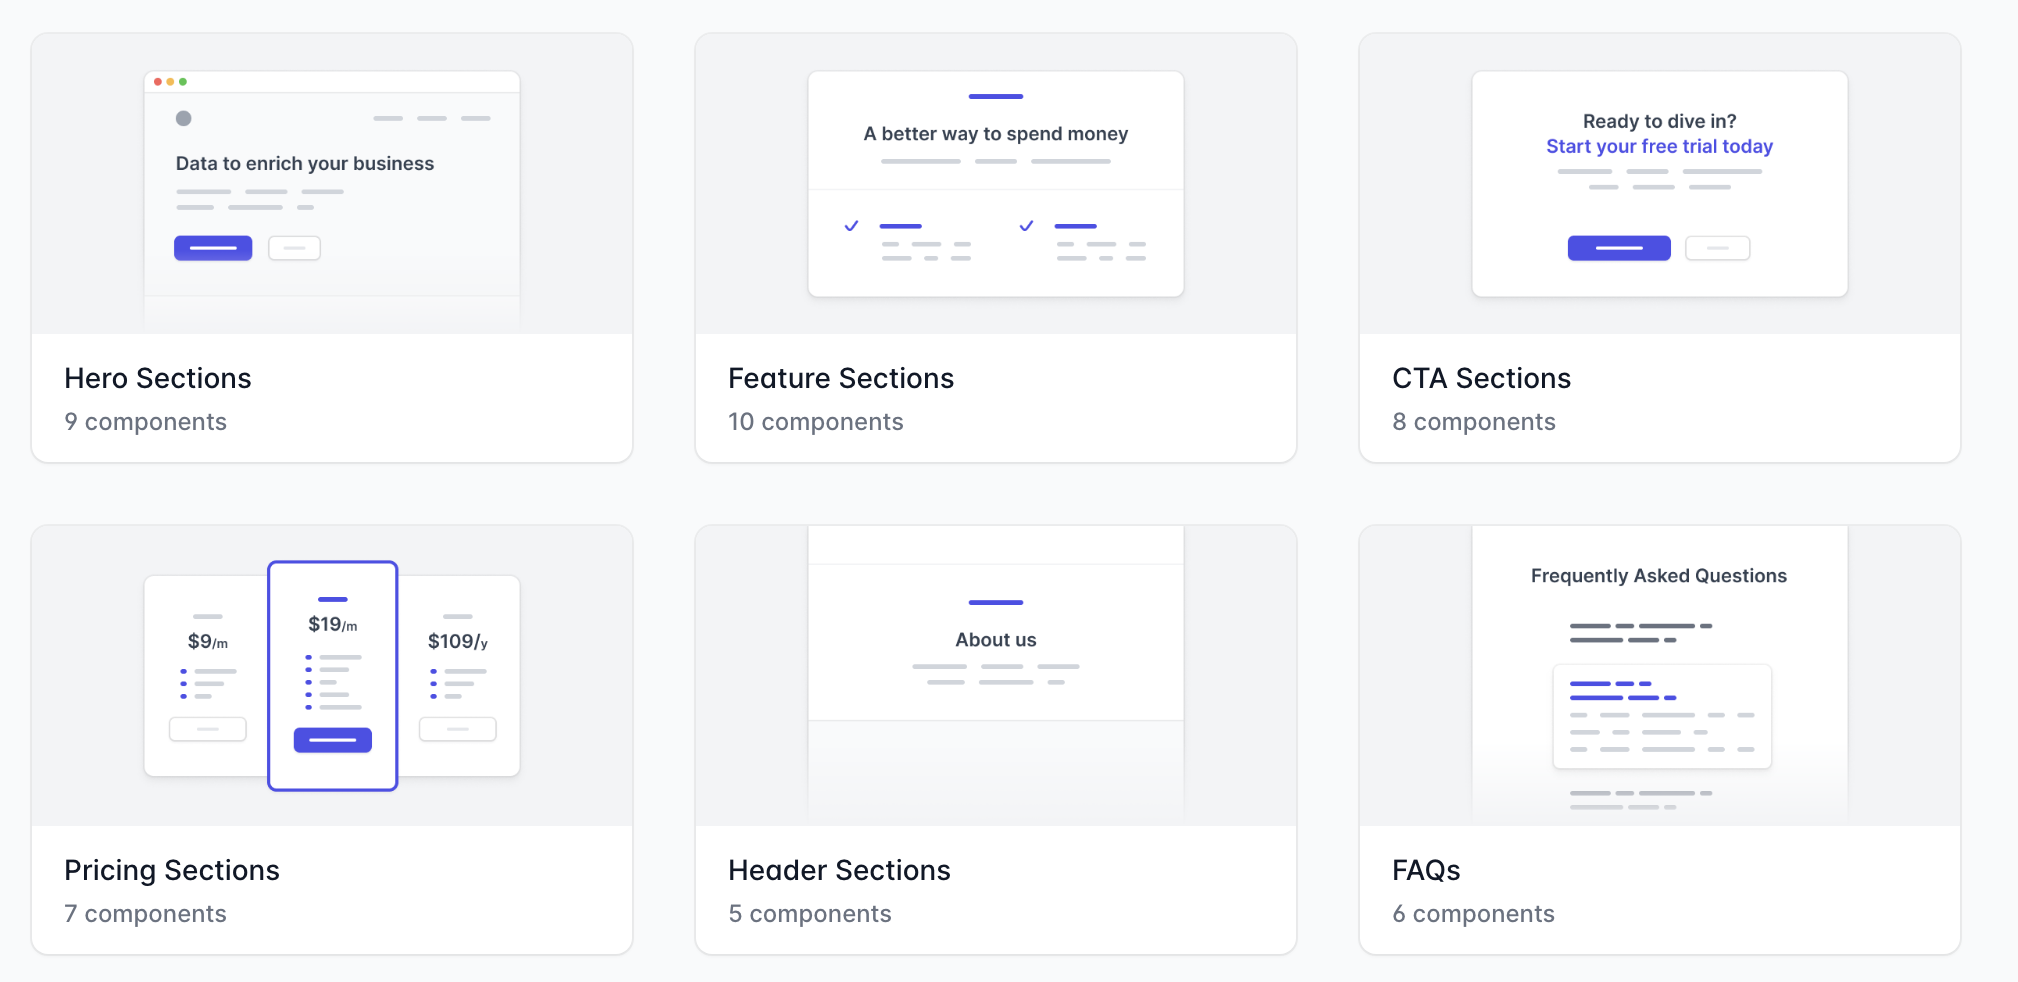Click the secondary button in CTA Sections preview
Image resolution: width=2018 pixels, height=982 pixels.
click(x=1717, y=247)
